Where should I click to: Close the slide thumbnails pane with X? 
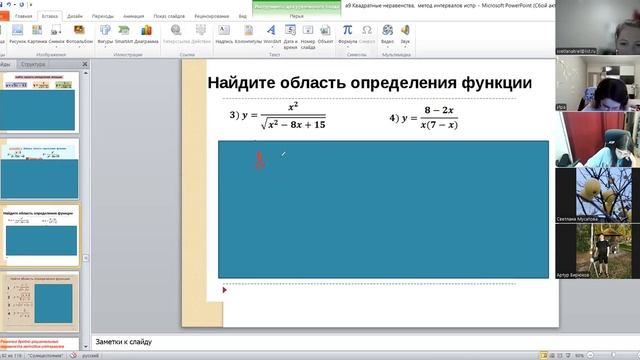[x=84, y=64]
